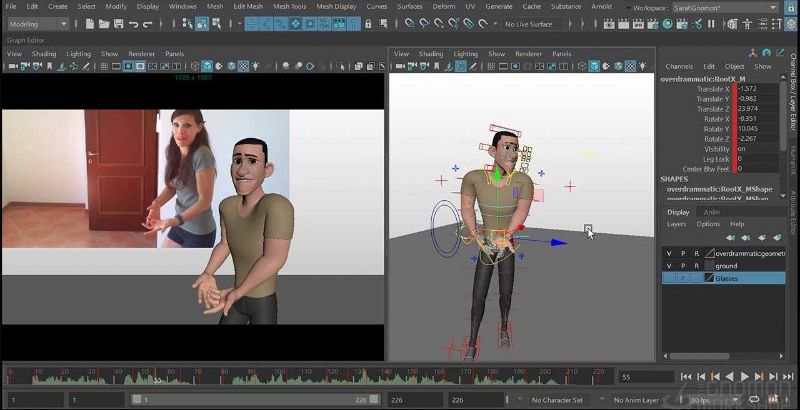Click the Snap to curves magnet icon
Screen dimensions: 800x410
[424, 24]
